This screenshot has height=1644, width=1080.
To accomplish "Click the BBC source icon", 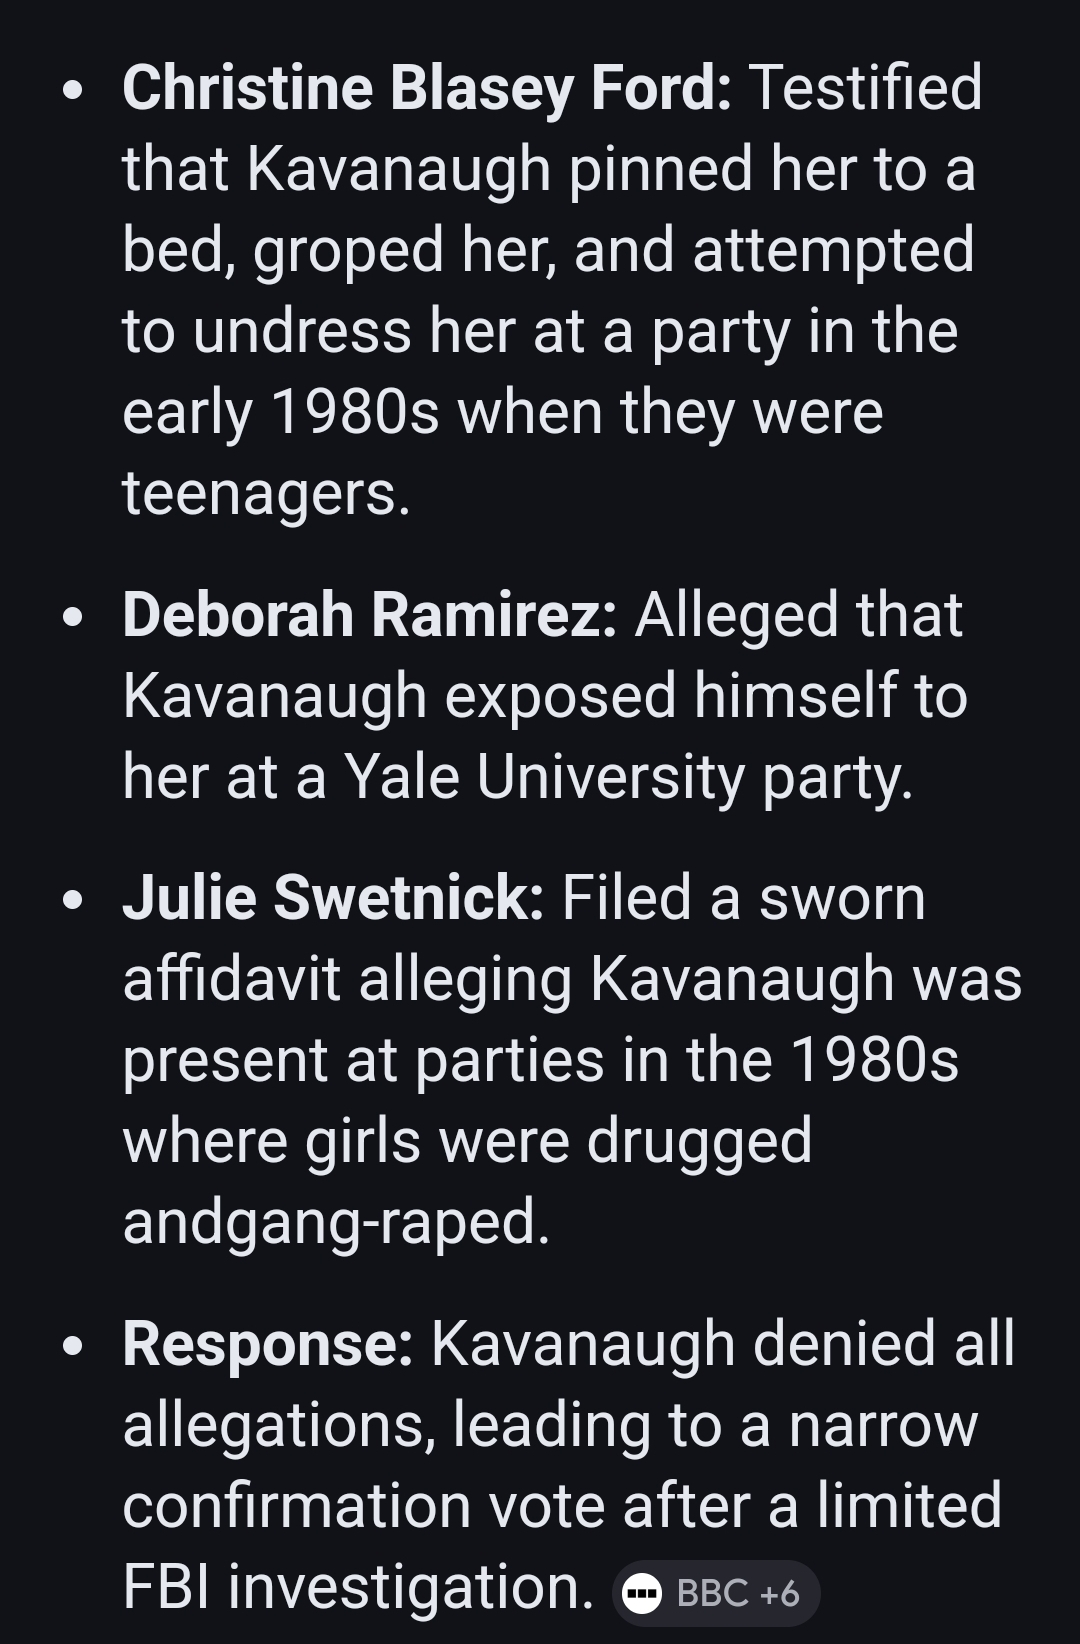I will (x=641, y=1593).
